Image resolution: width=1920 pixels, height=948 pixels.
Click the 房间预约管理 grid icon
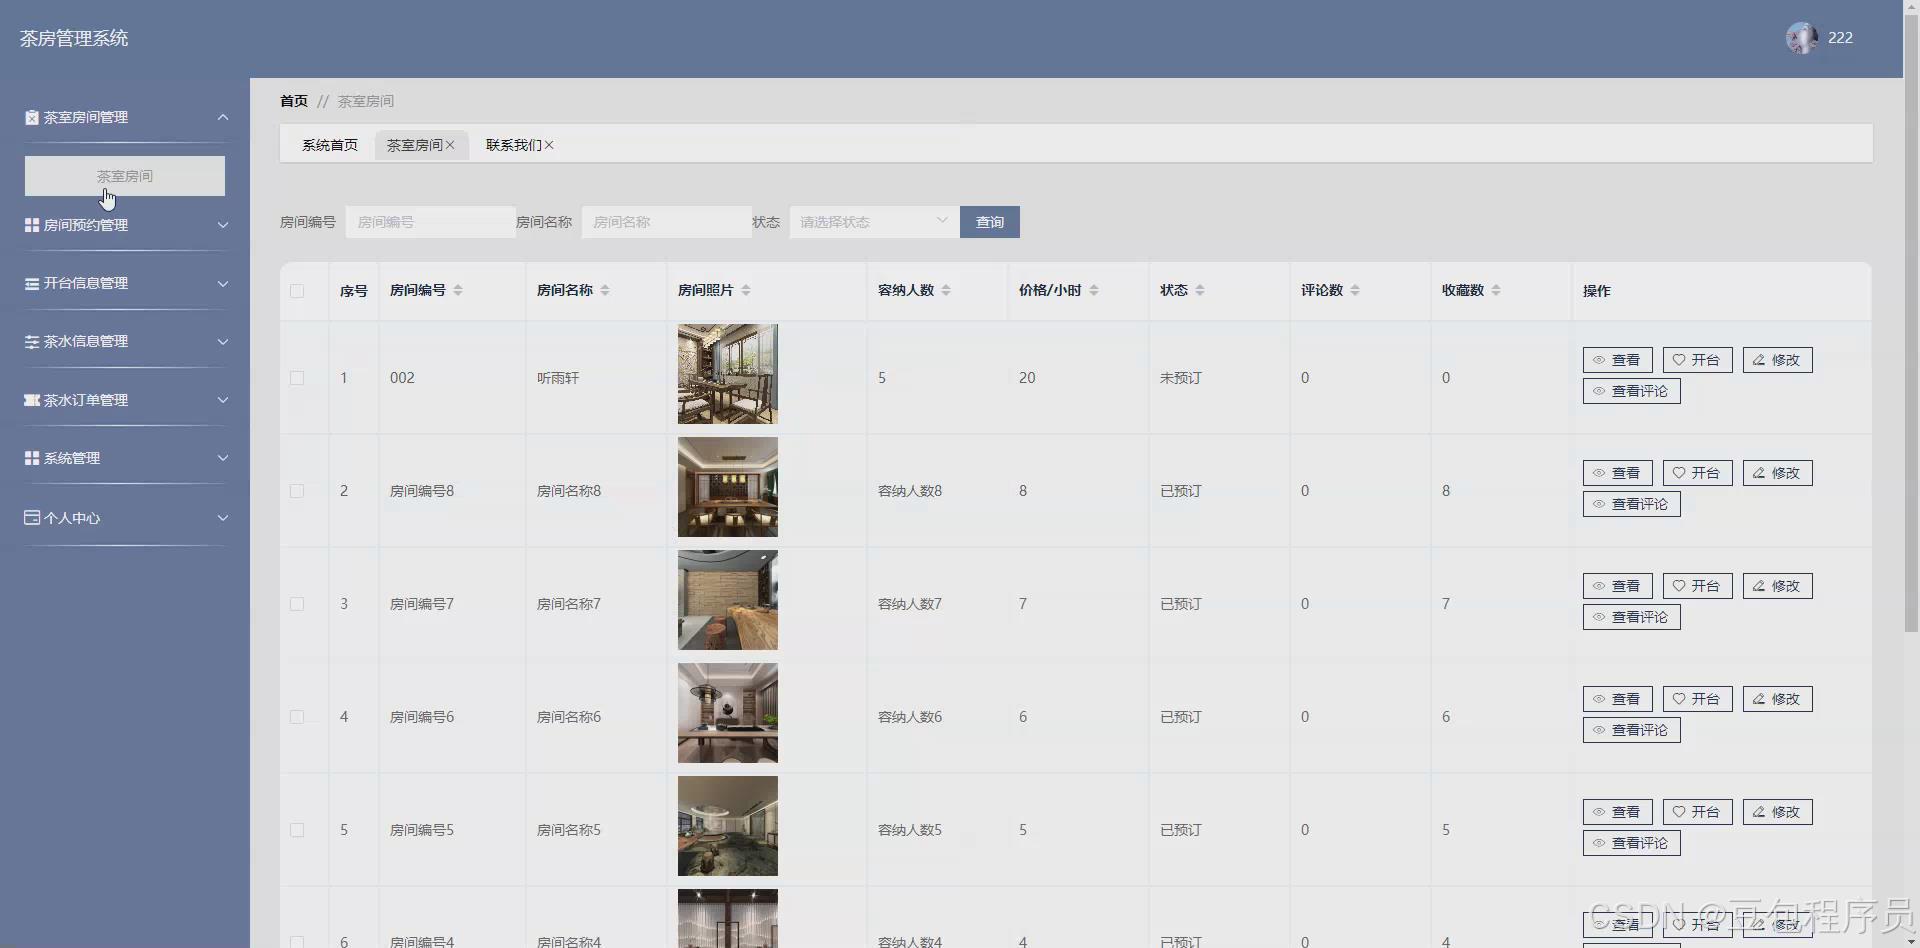32,226
